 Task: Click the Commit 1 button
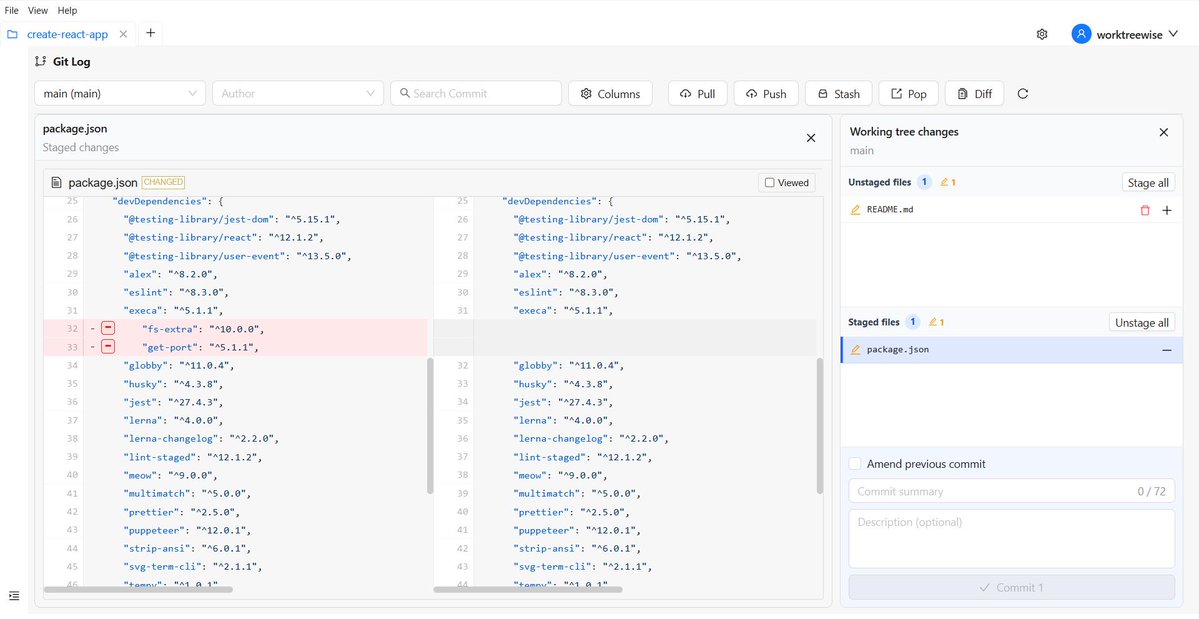point(1012,588)
